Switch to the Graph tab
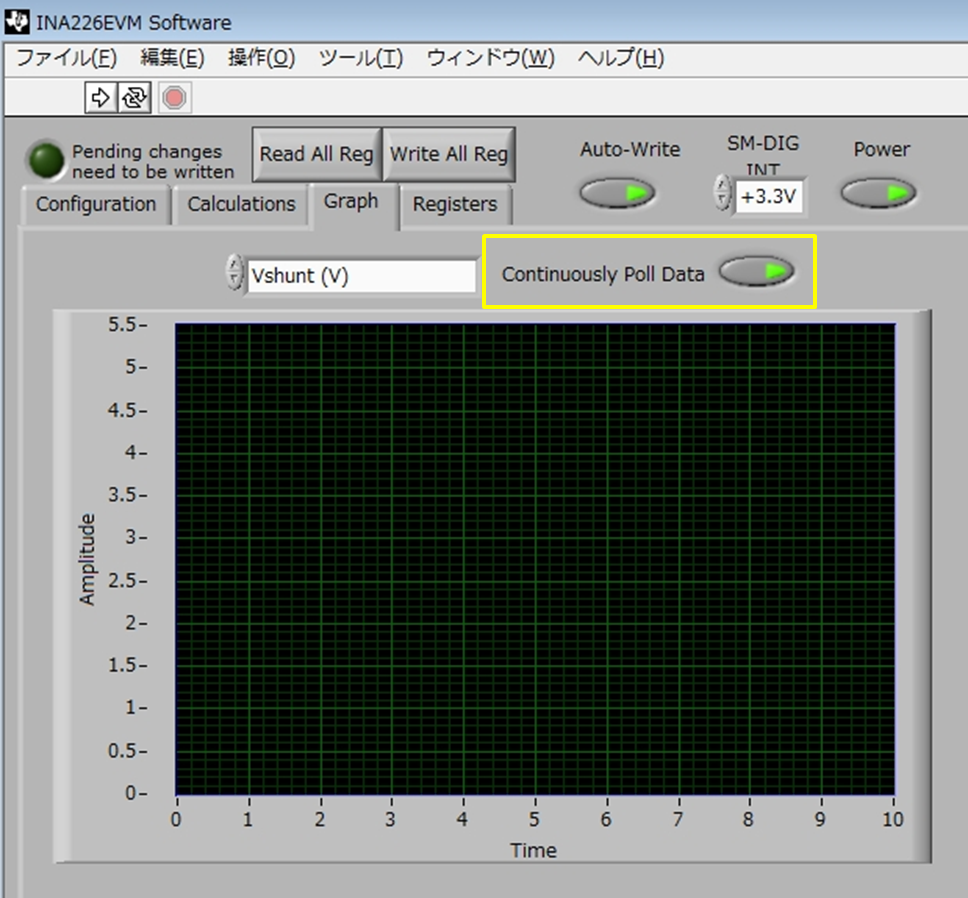Image resolution: width=968 pixels, height=898 pixels. tap(352, 201)
